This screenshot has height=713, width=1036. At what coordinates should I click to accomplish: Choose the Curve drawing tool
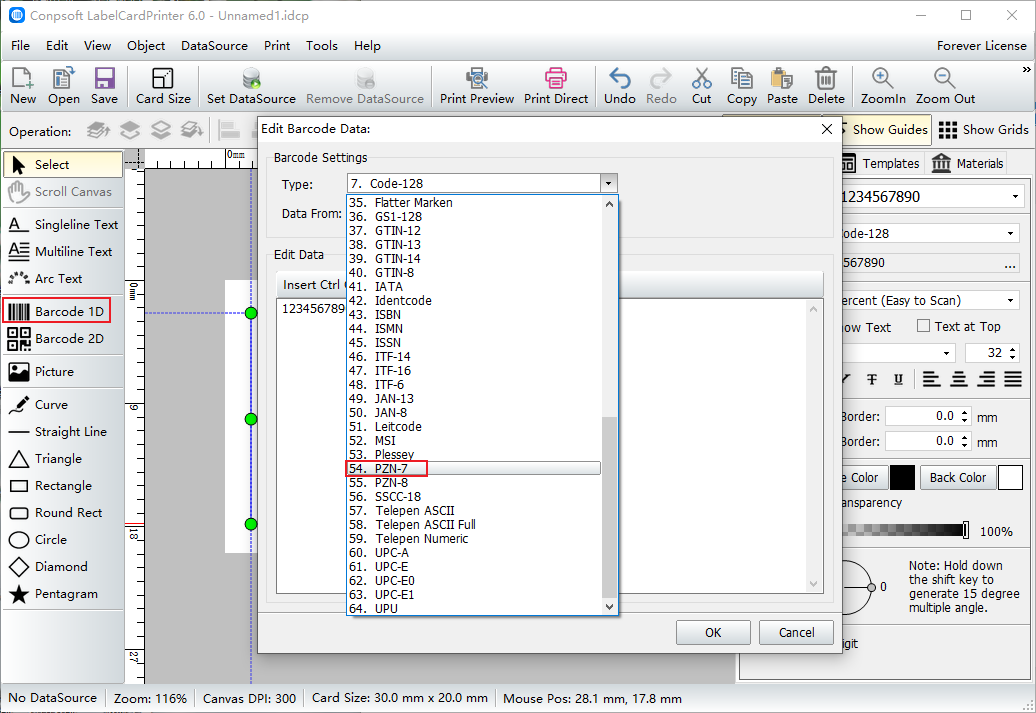pos(63,404)
